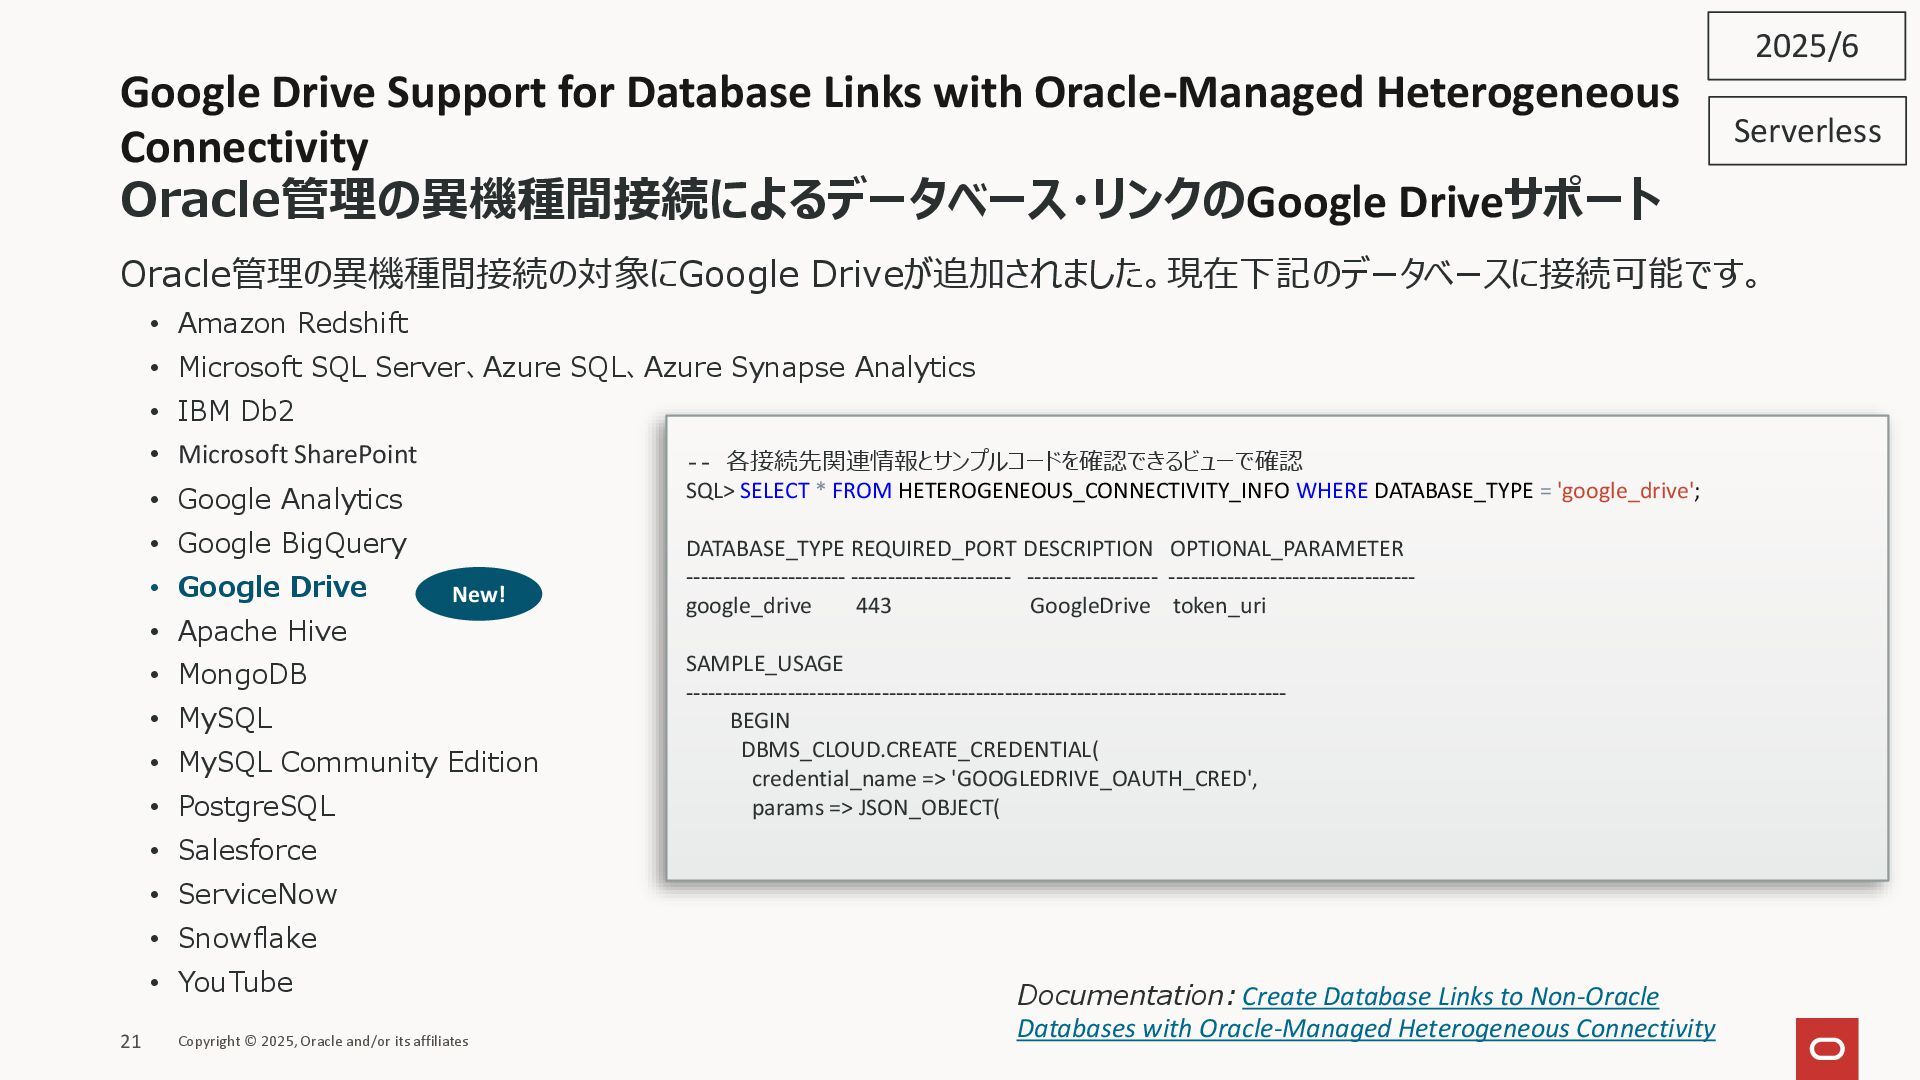
Task: Click HETEROGENEOUS_CONNECTIVITY_INFO in the query
Action: click(1094, 491)
